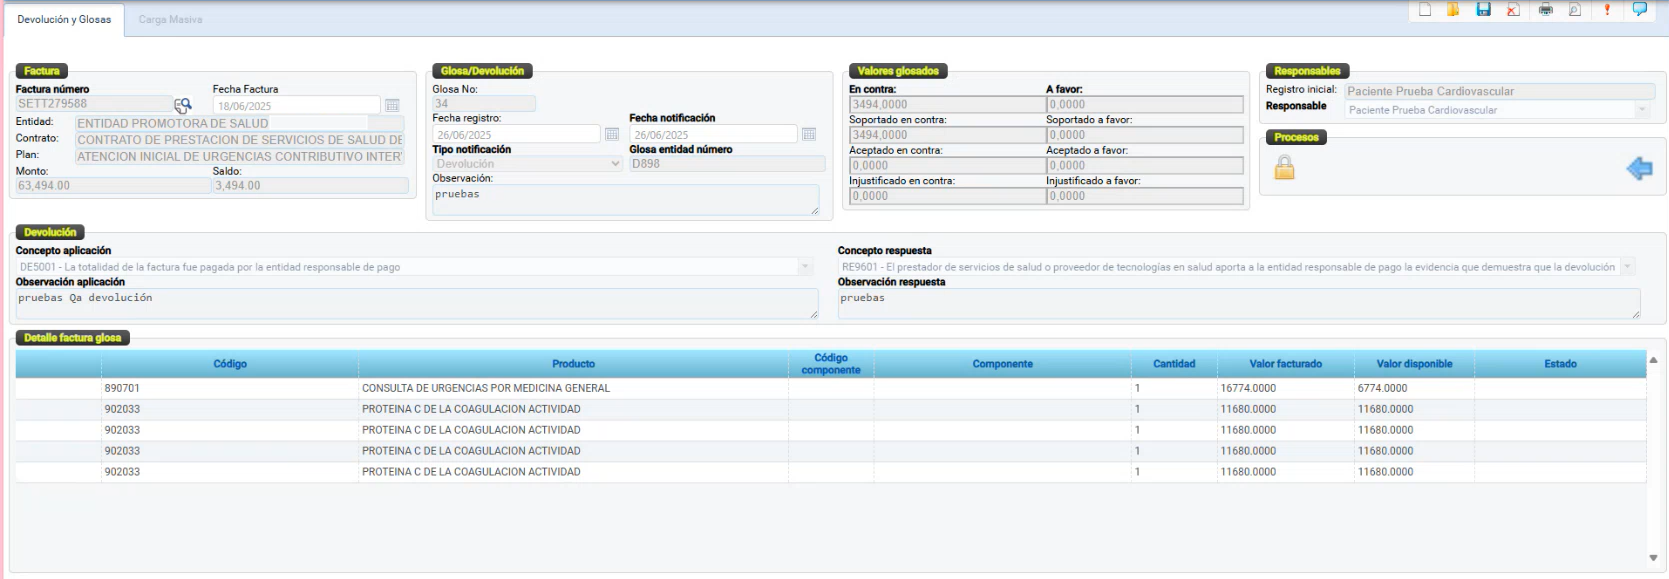Print using the printer icon

coord(1546,10)
